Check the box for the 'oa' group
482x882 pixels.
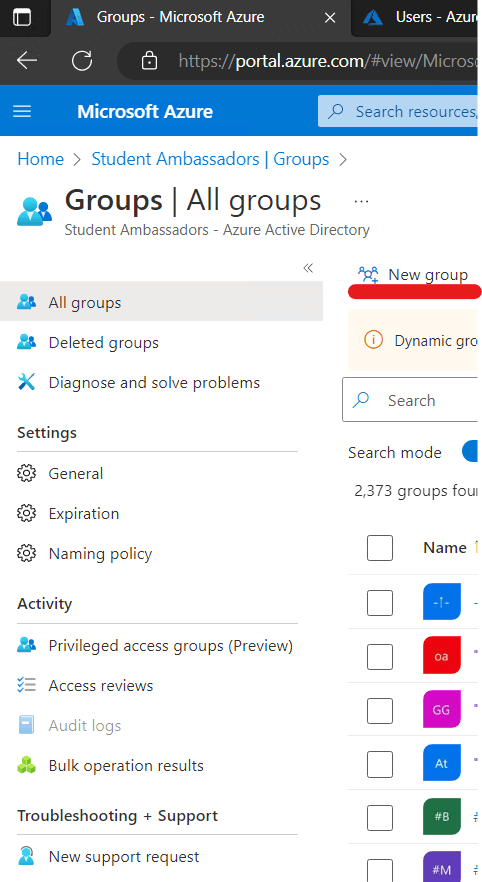(x=380, y=656)
